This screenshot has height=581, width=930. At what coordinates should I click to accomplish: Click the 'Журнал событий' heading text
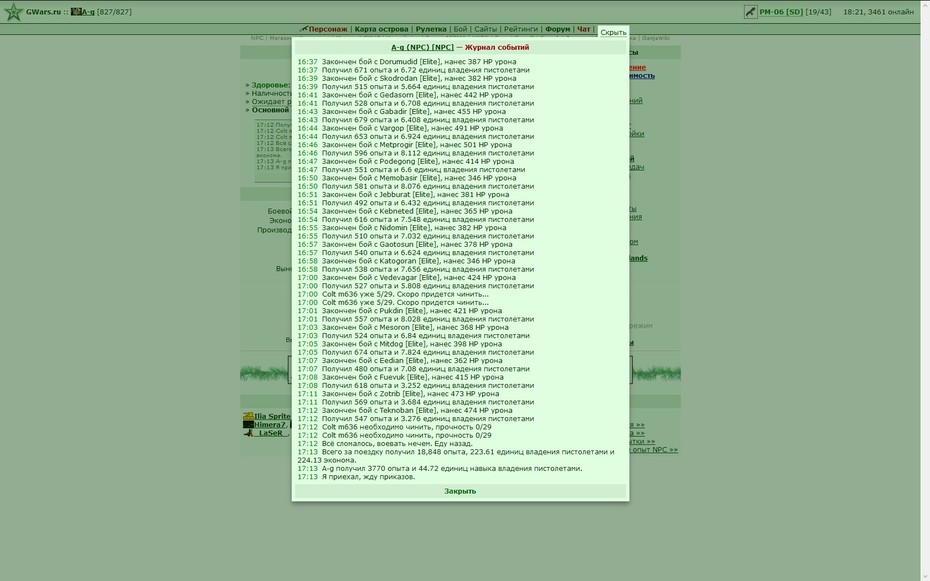click(497, 47)
